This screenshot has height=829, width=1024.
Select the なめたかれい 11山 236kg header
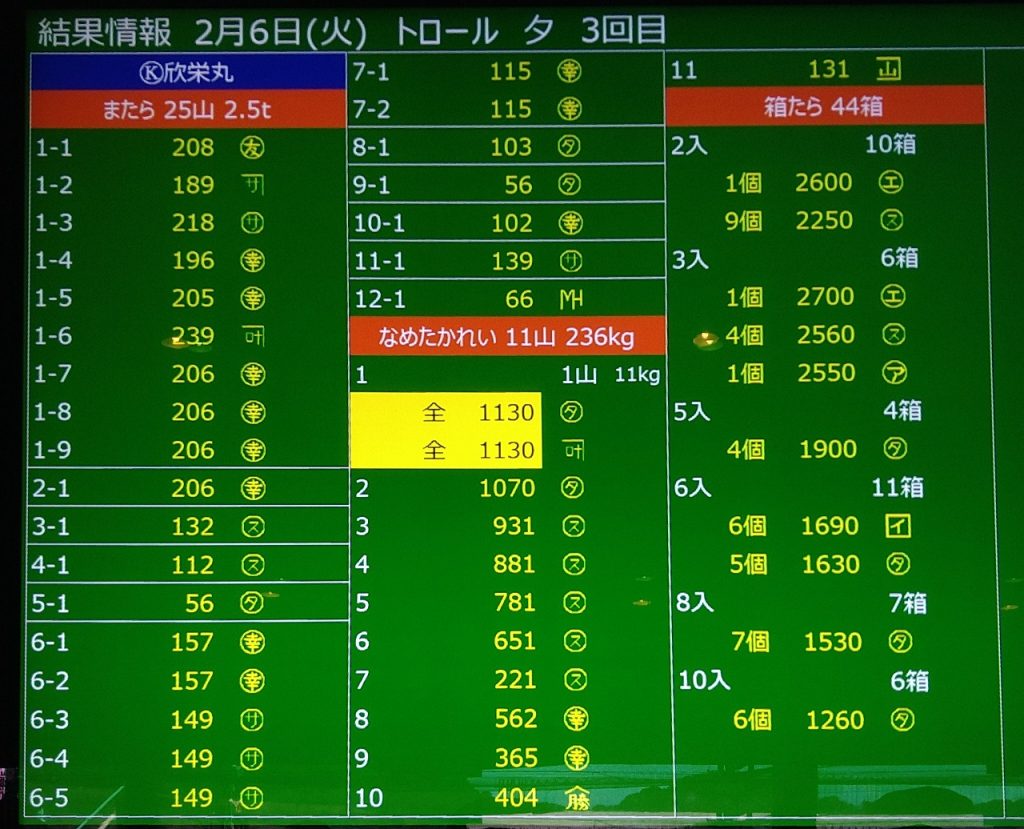tap(506, 337)
